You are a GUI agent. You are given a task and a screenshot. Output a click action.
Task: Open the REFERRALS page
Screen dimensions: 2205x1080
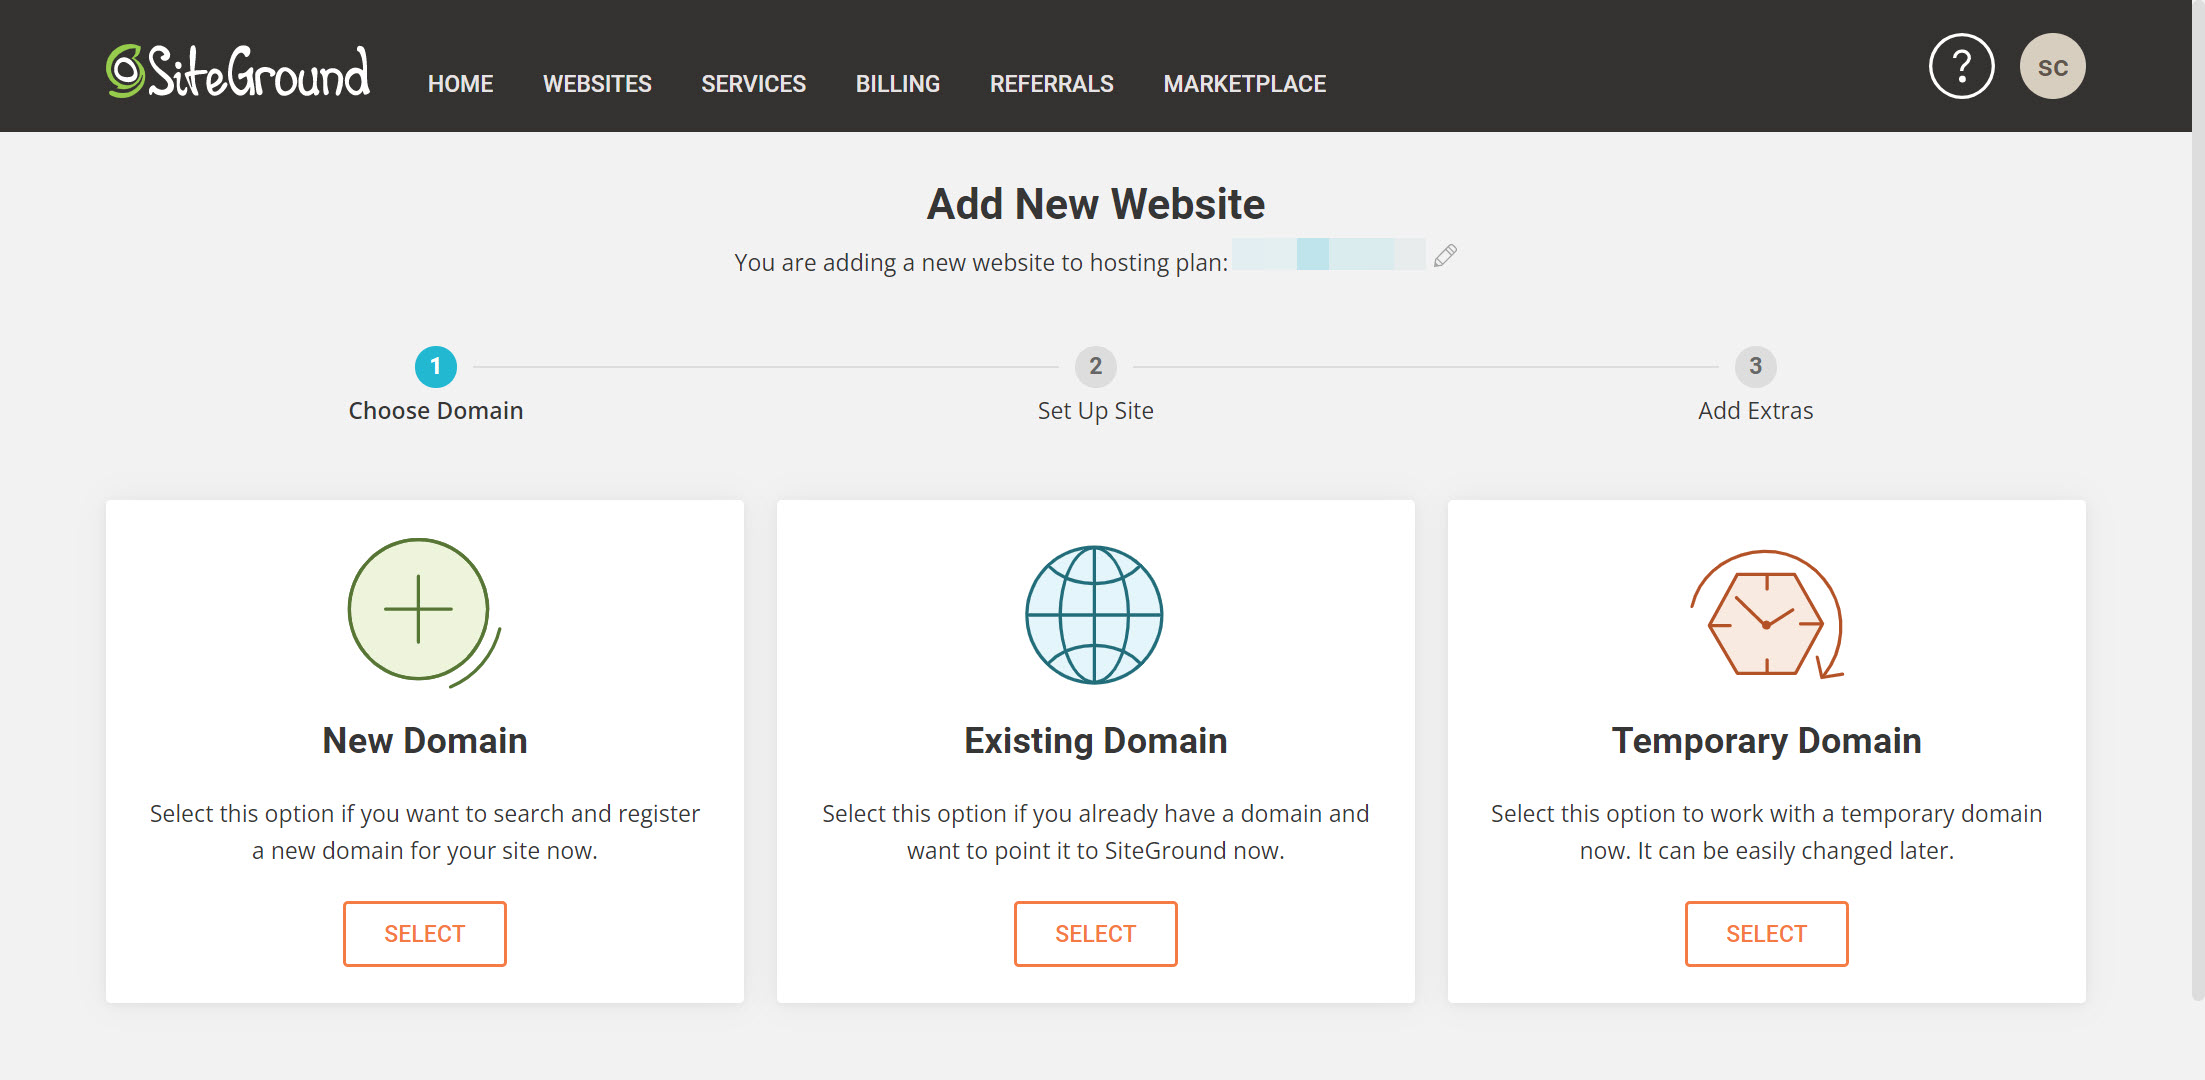tap(1051, 84)
